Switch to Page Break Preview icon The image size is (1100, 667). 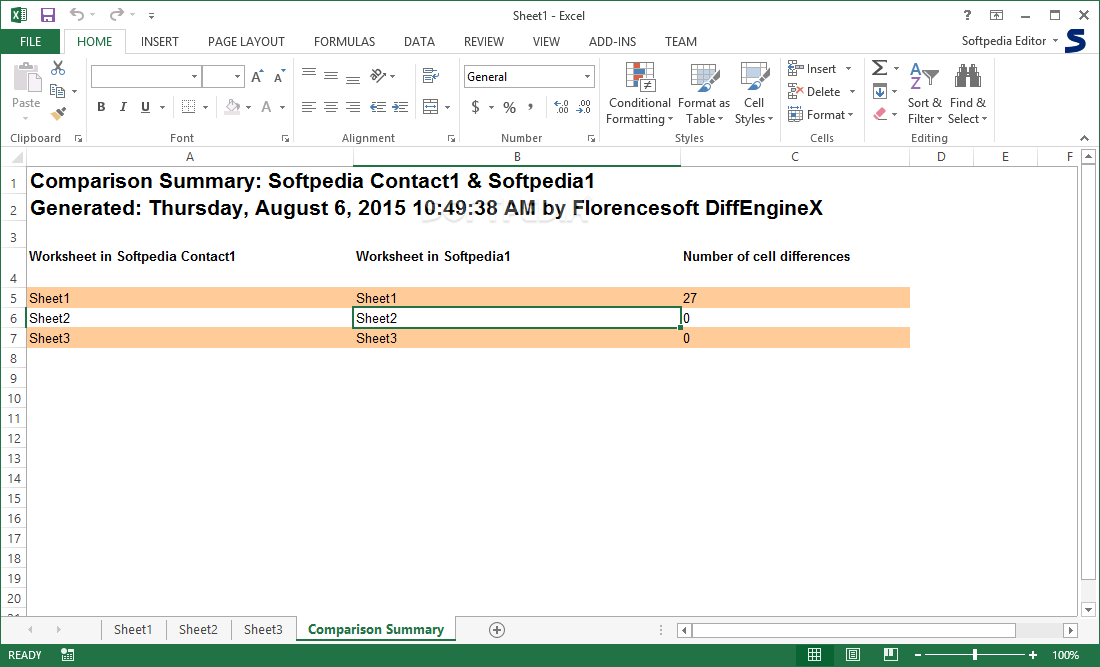click(x=890, y=654)
